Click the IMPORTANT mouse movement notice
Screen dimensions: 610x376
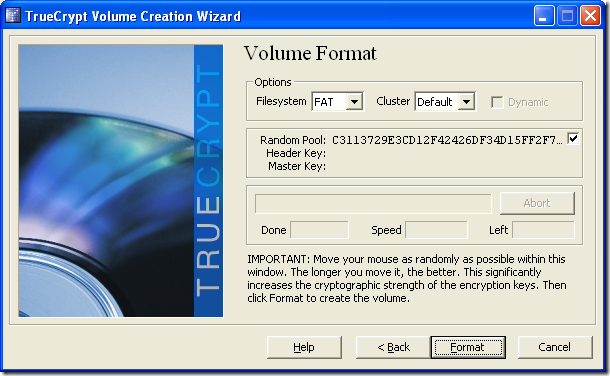point(407,278)
